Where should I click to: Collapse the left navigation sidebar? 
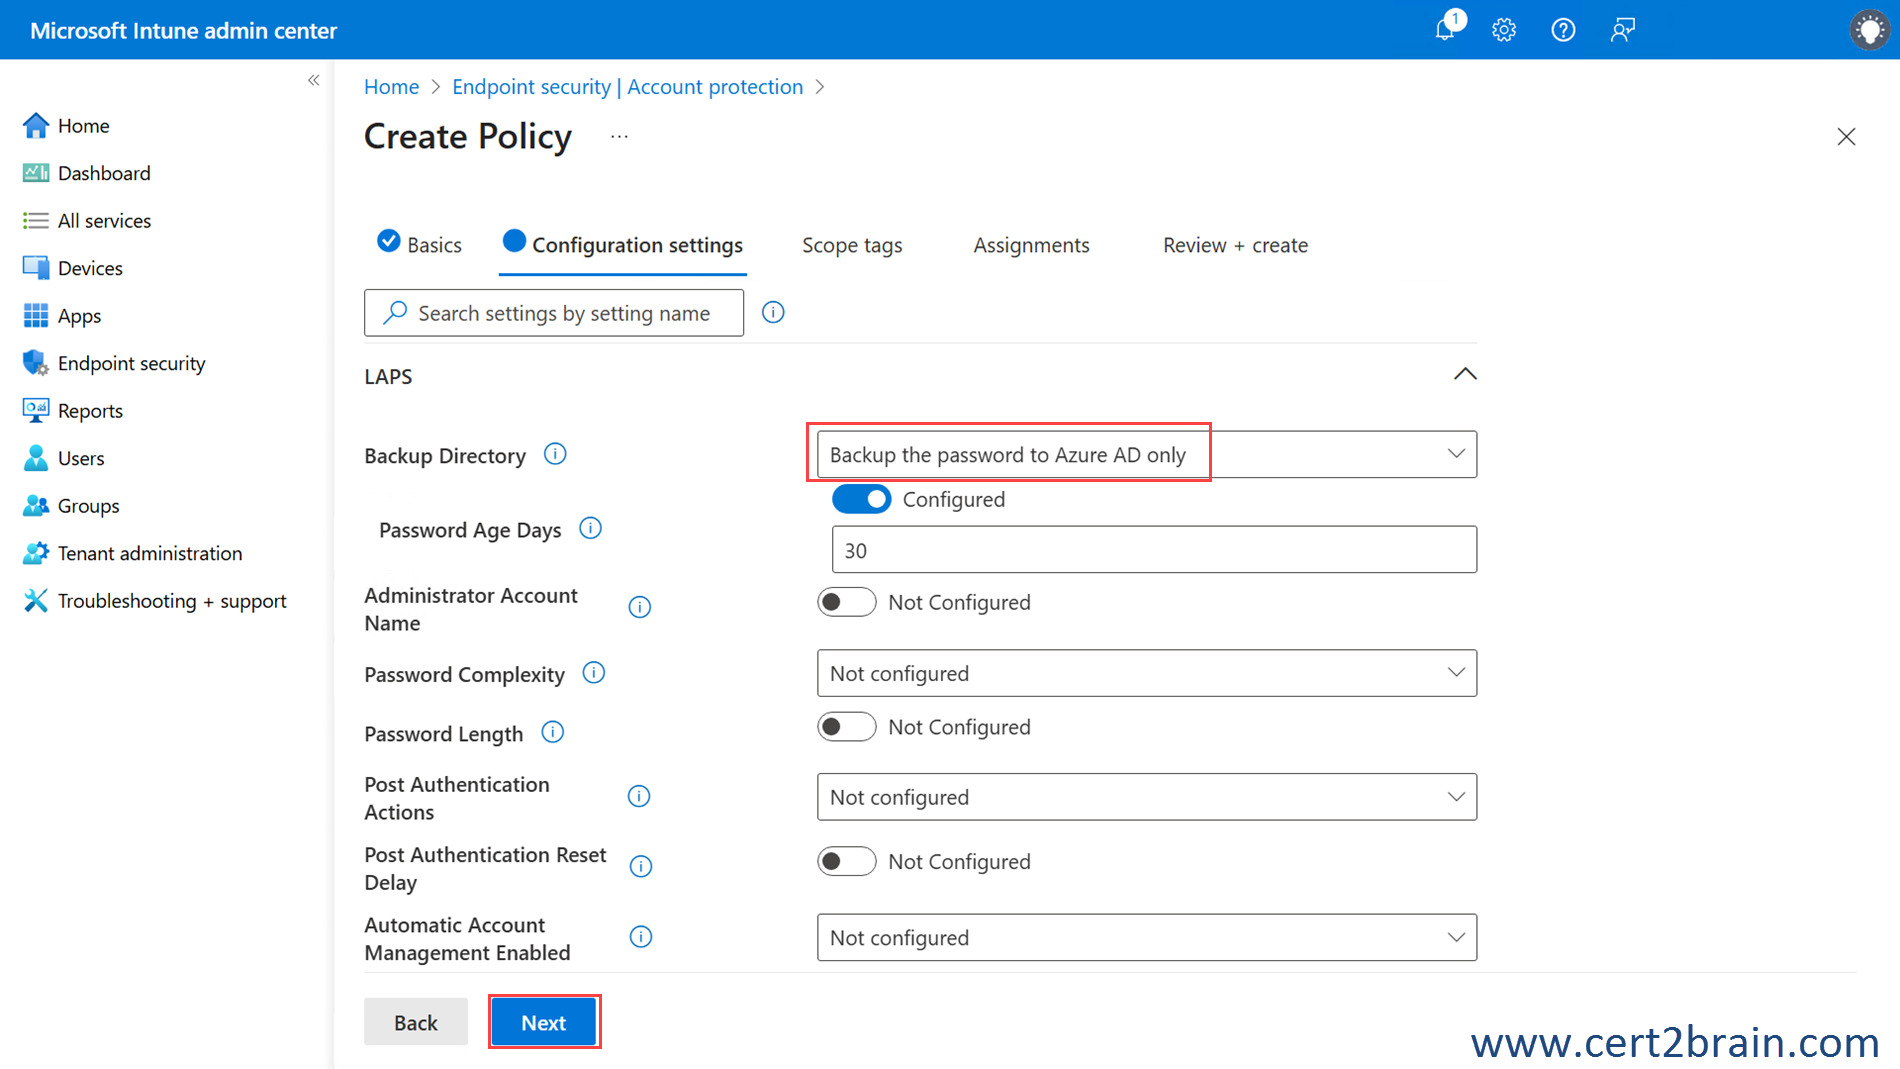pos(314,80)
